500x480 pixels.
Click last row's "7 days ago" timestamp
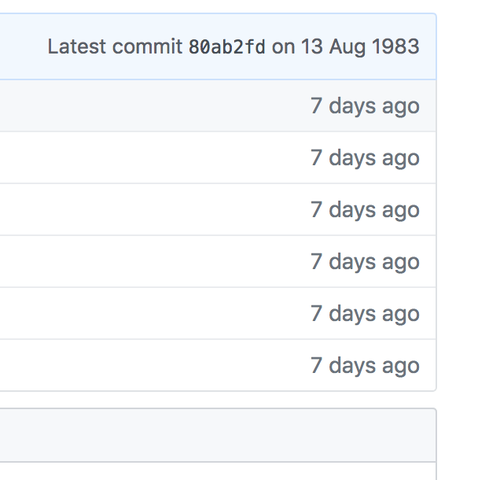click(365, 366)
